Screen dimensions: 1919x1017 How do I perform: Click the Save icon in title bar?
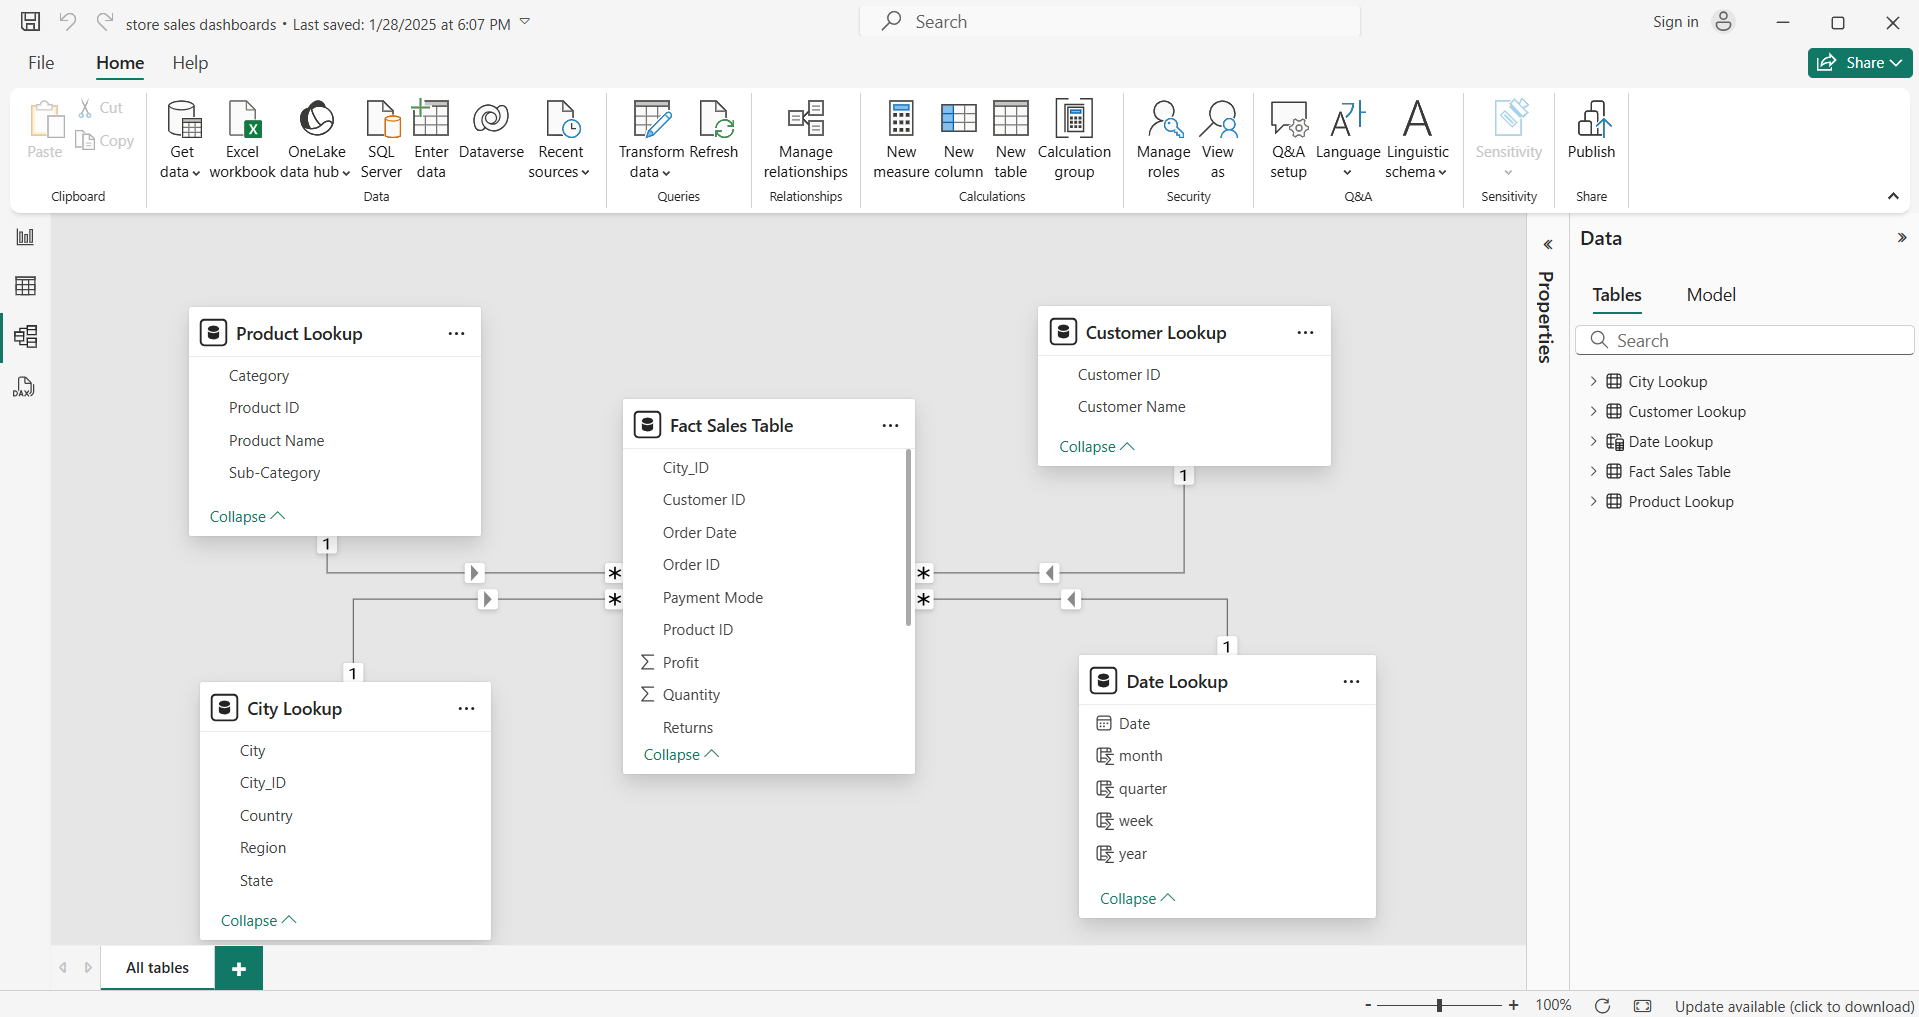point(31,22)
